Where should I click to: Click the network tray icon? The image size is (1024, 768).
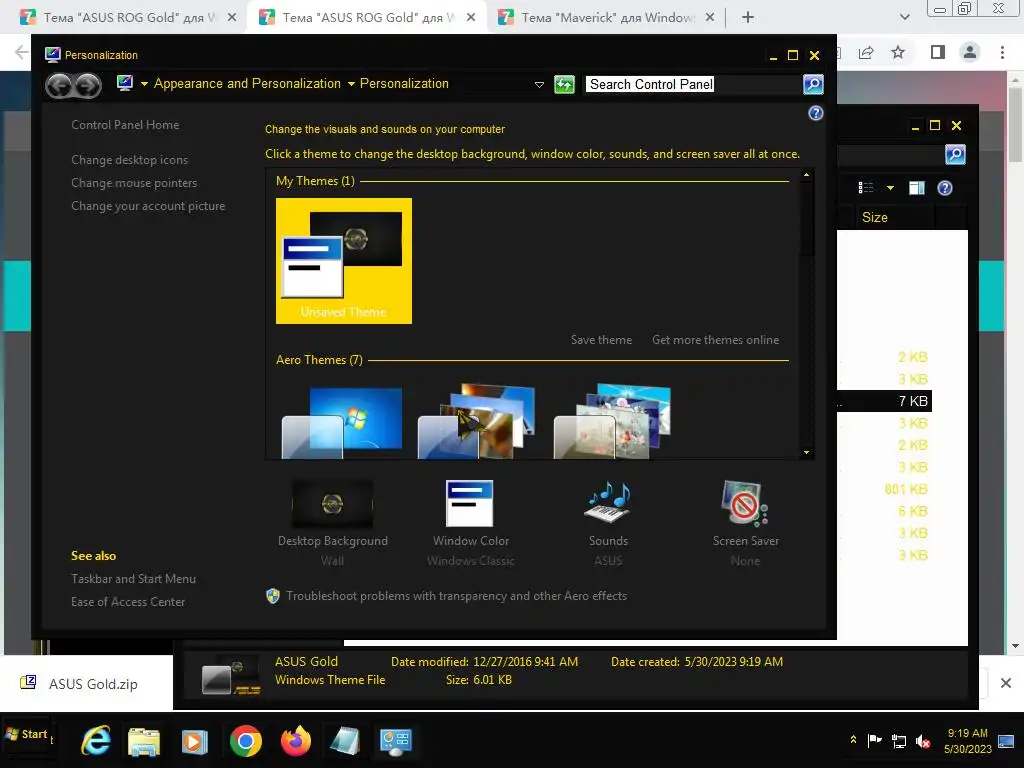[x=899, y=741]
